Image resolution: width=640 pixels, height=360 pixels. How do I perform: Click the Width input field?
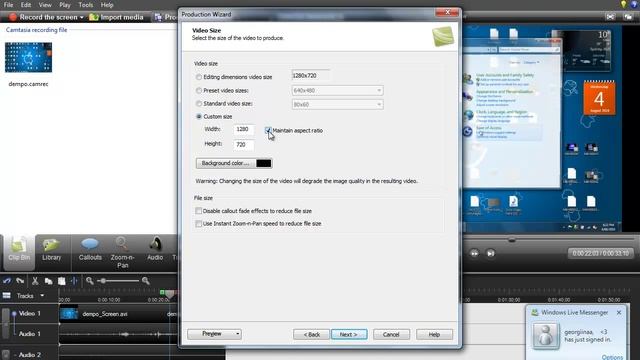tap(244, 129)
